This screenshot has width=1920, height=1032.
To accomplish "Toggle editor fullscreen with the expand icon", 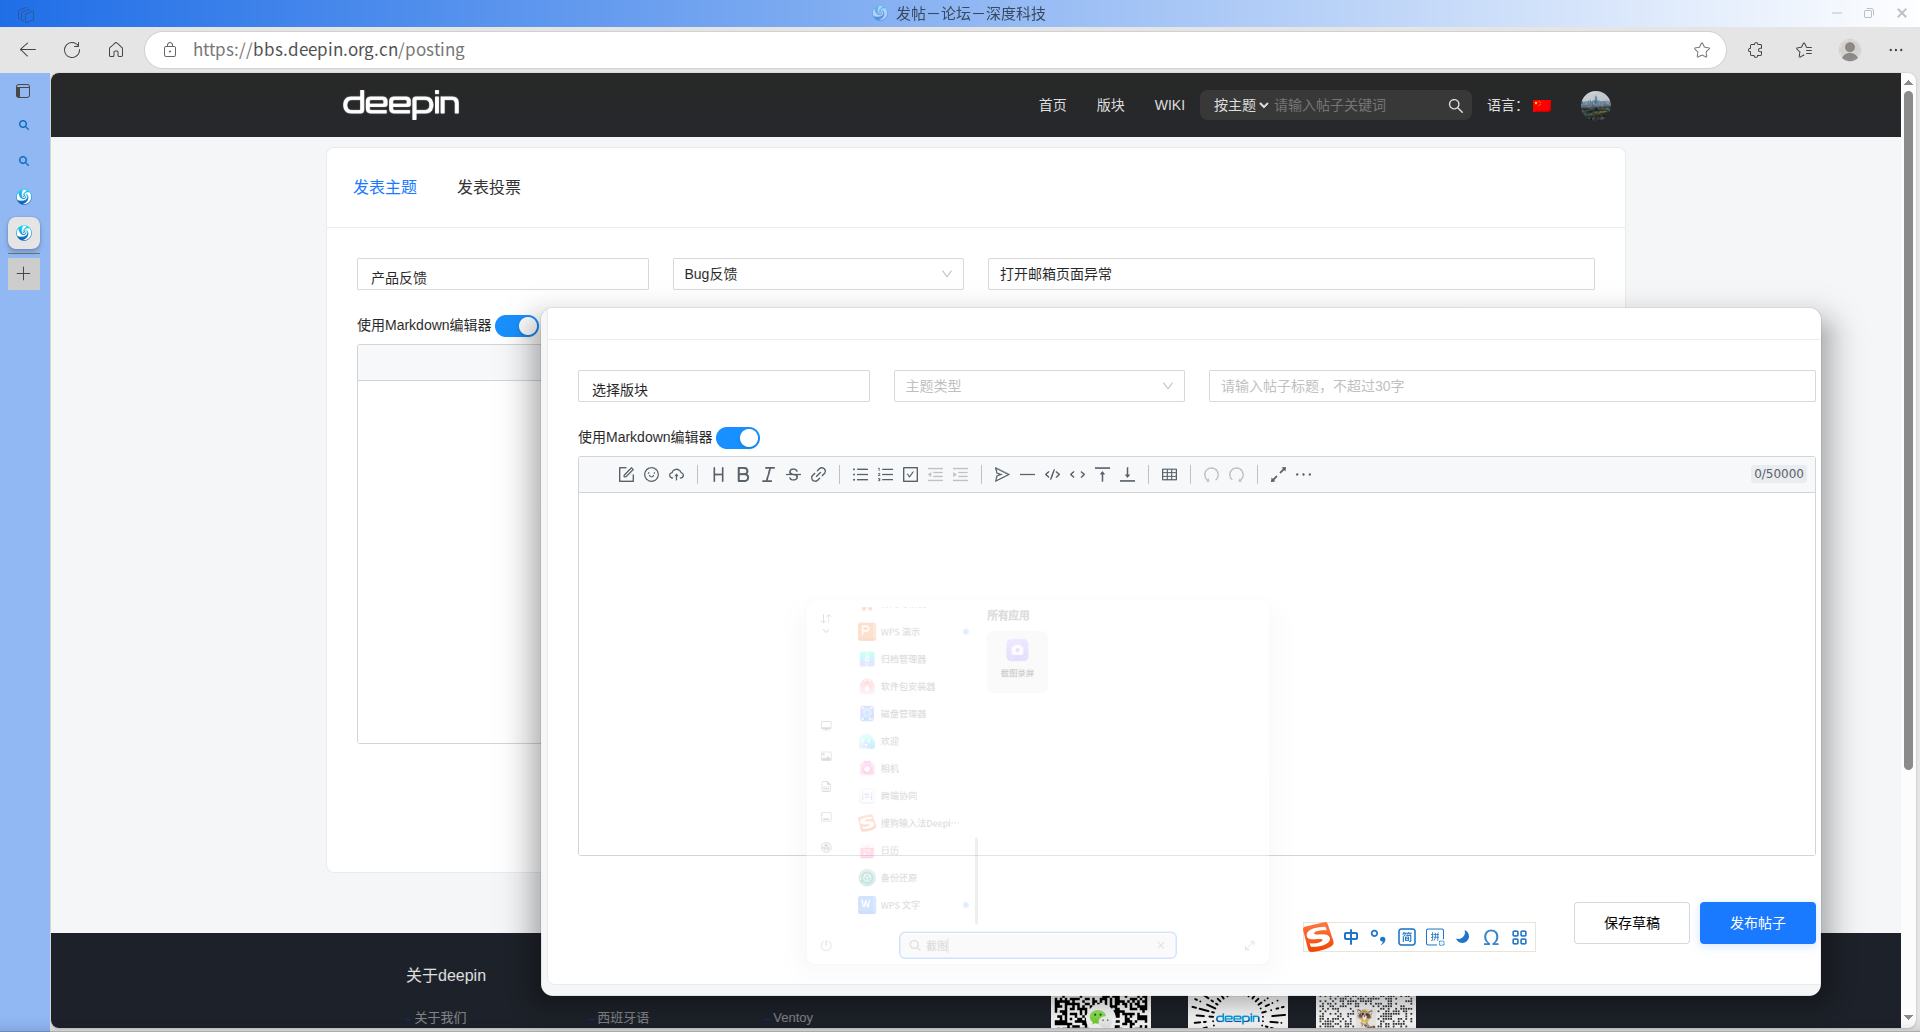I will [x=1278, y=475].
